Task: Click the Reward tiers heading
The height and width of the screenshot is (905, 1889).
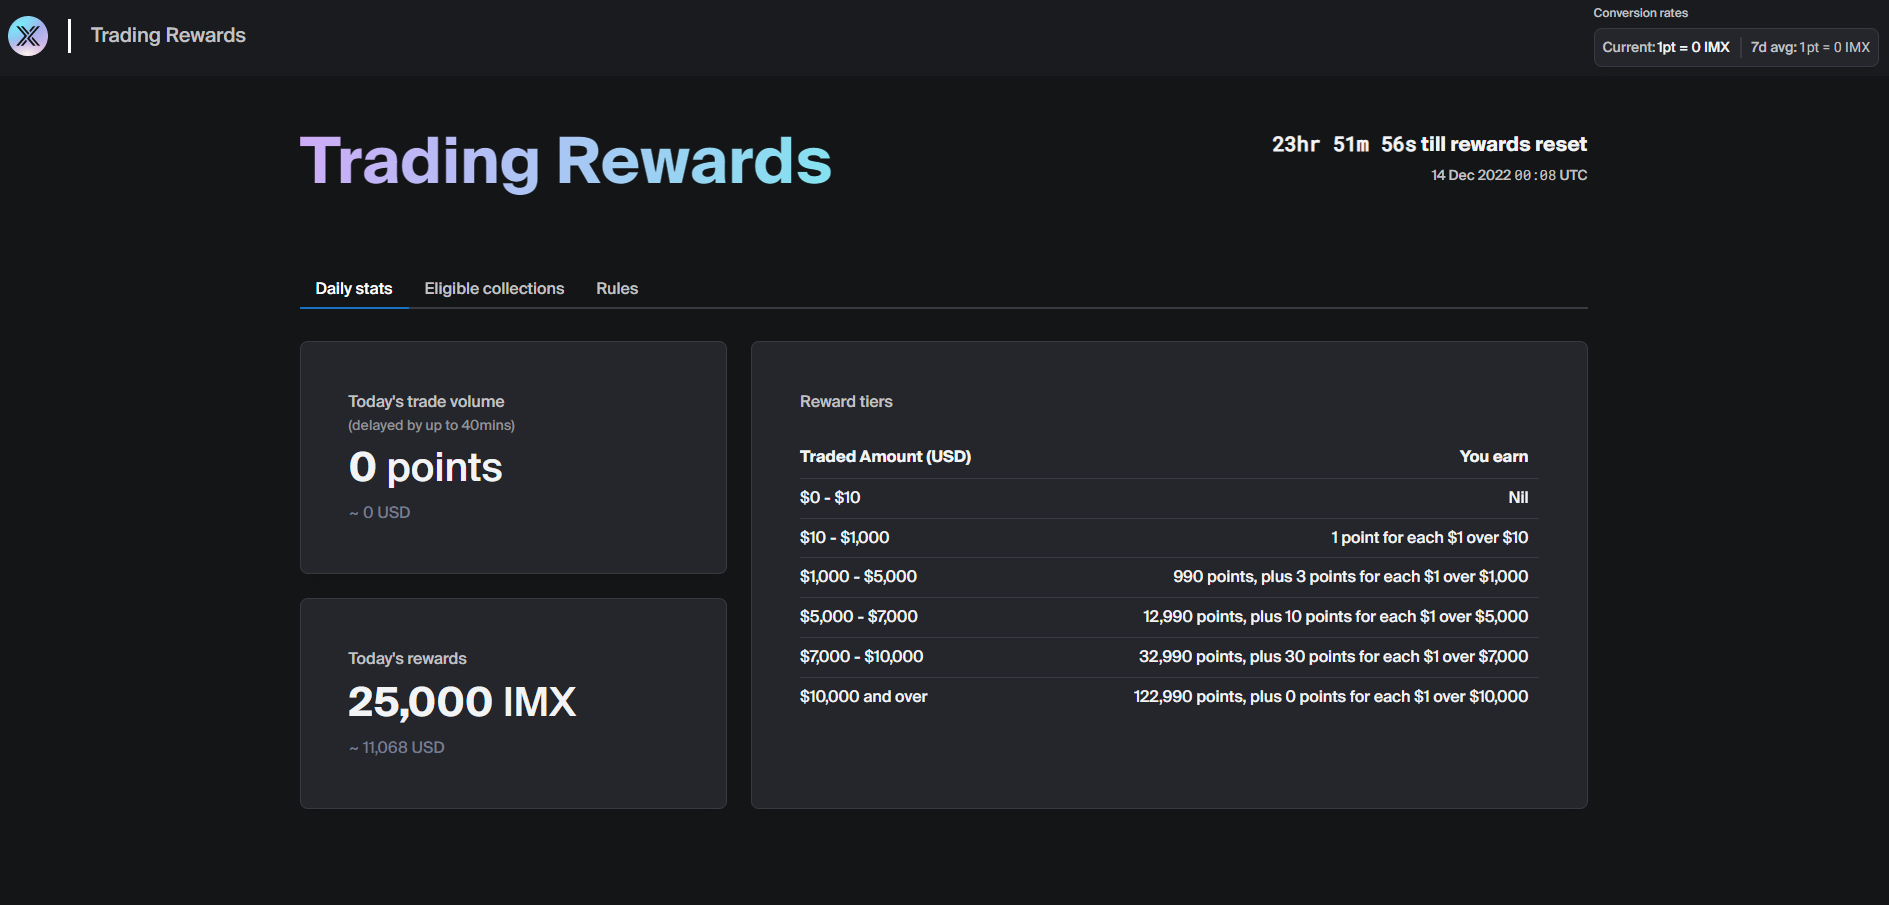Action: pos(845,401)
